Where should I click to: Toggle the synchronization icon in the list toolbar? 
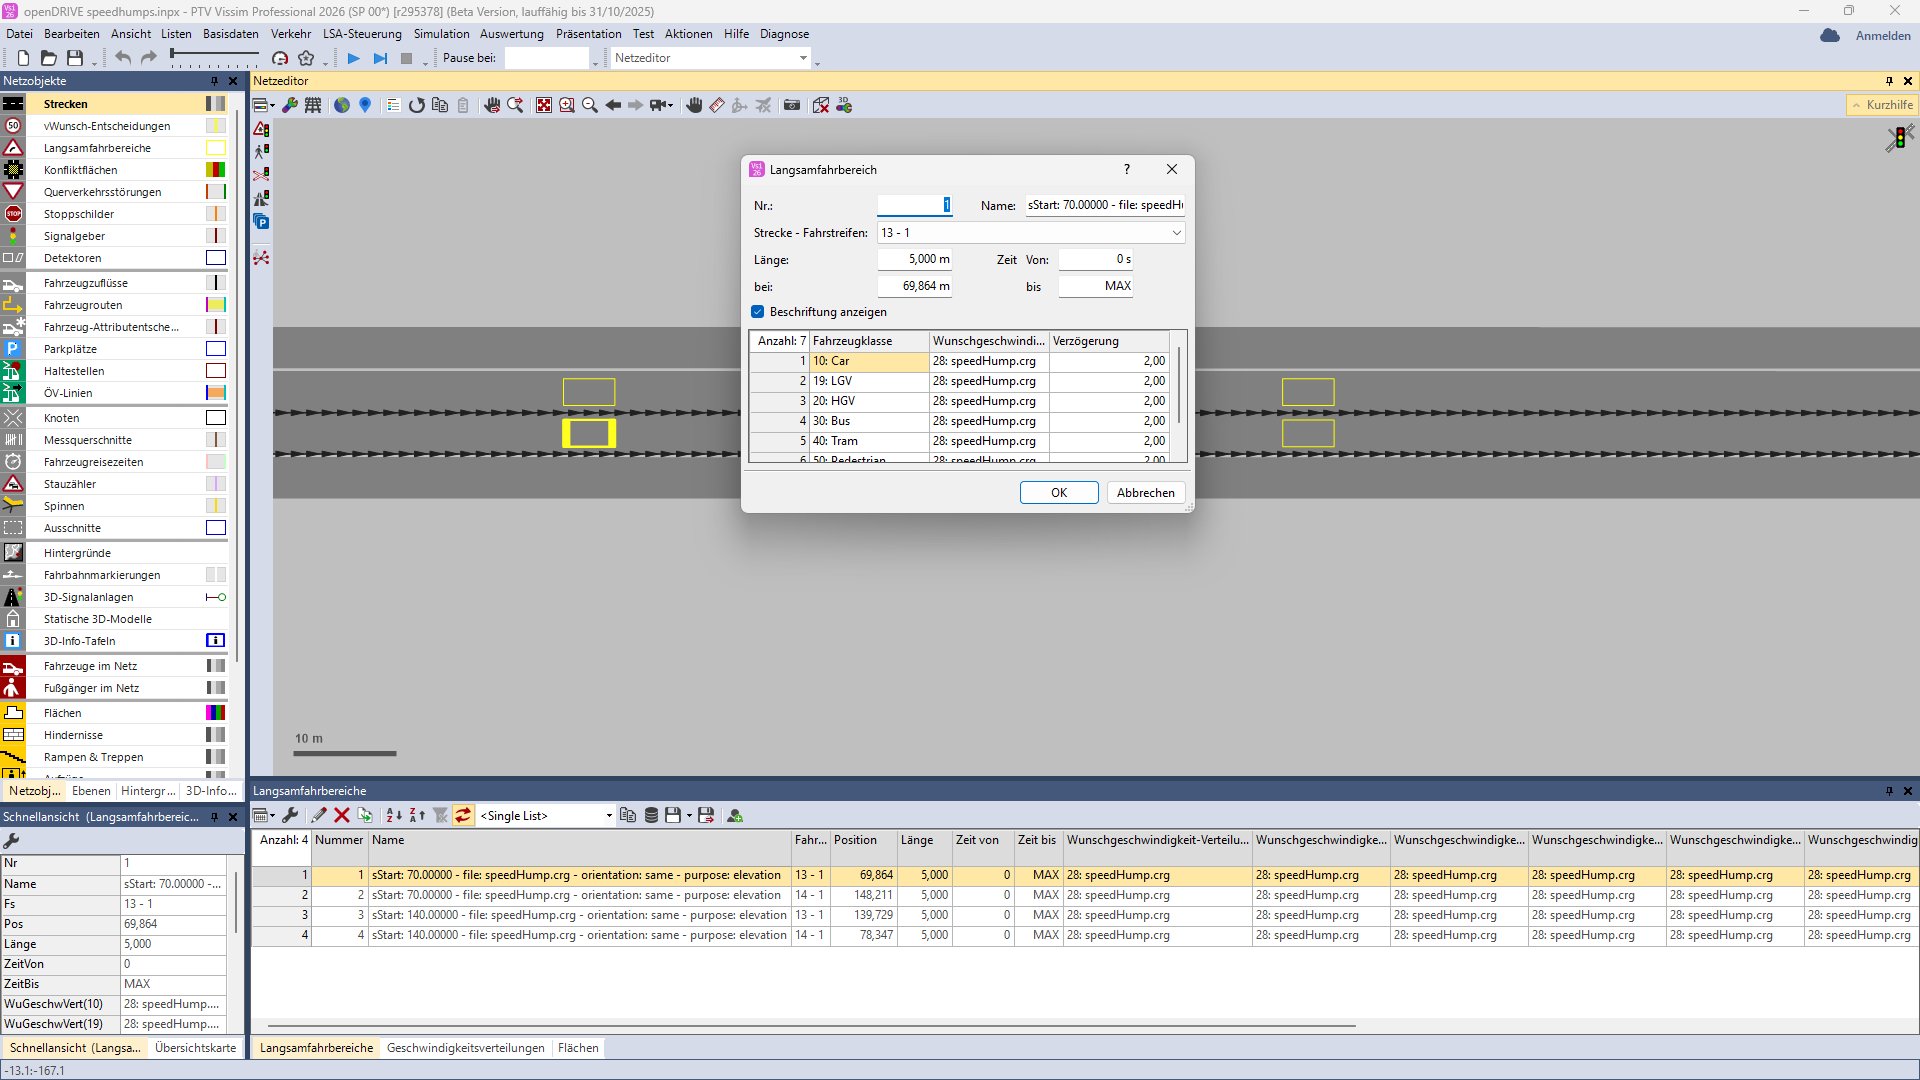[463, 816]
